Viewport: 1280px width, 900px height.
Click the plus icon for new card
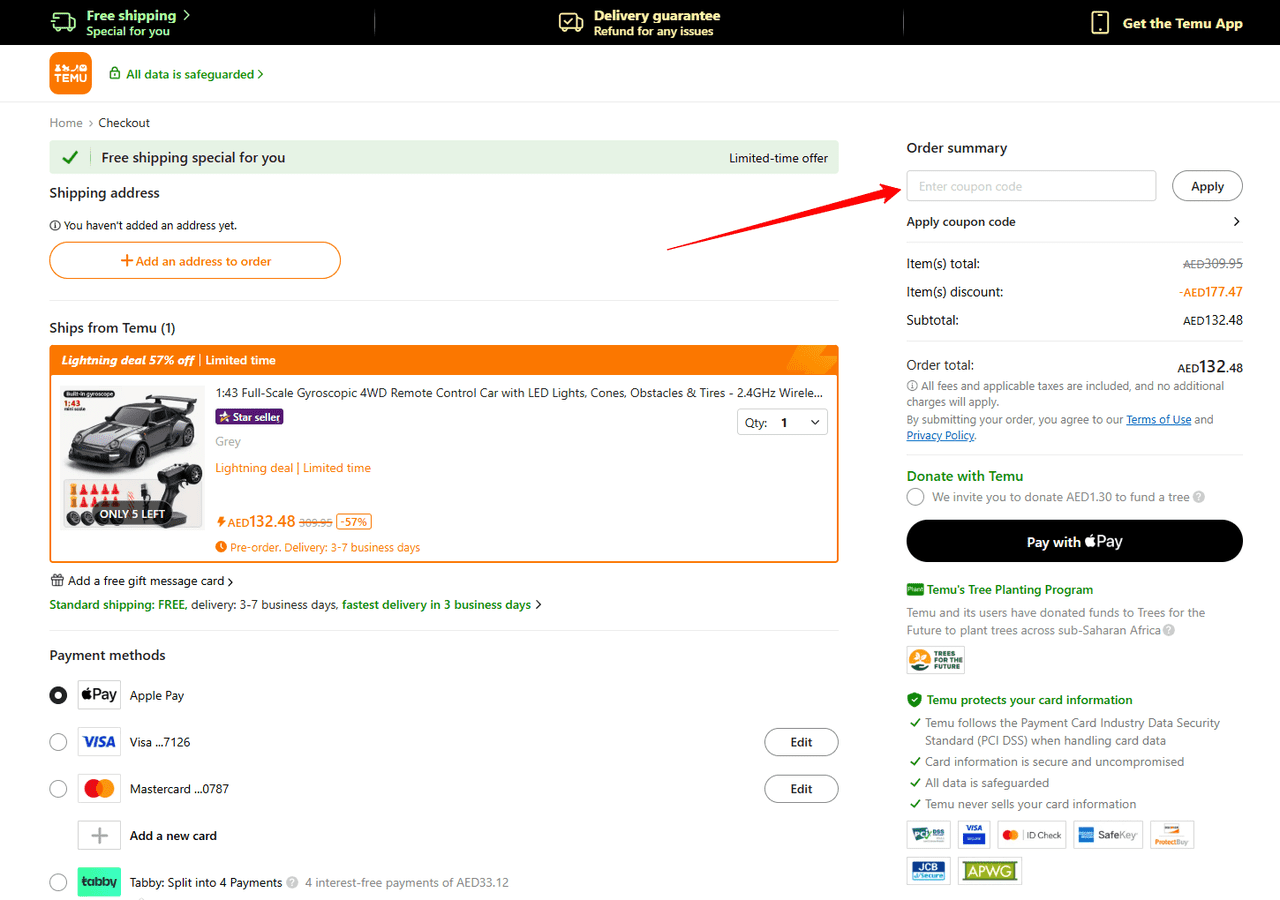(99, 836)
